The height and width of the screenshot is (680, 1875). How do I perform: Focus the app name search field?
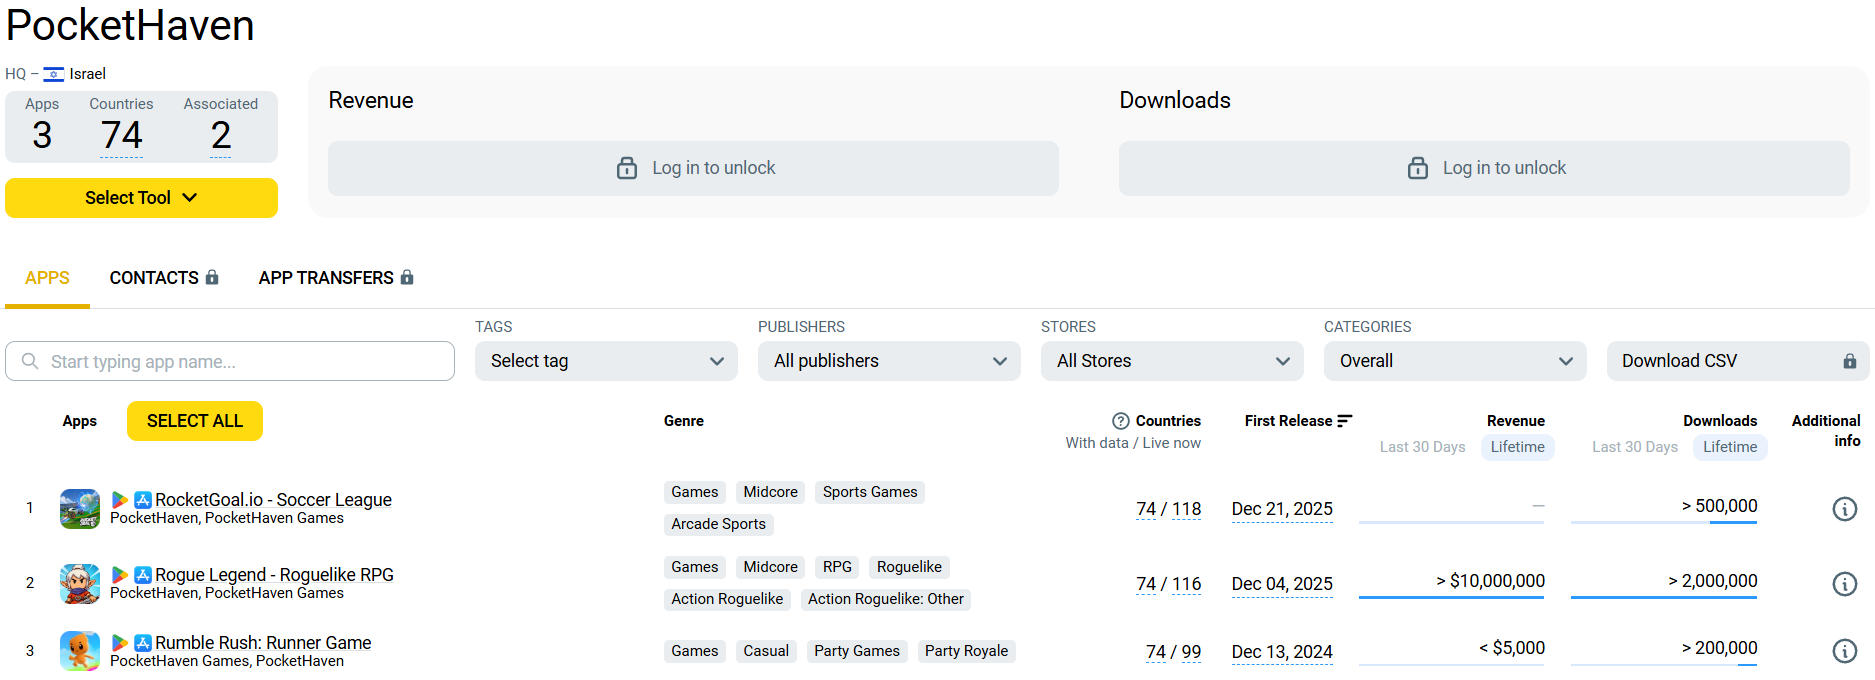[230, 361]
